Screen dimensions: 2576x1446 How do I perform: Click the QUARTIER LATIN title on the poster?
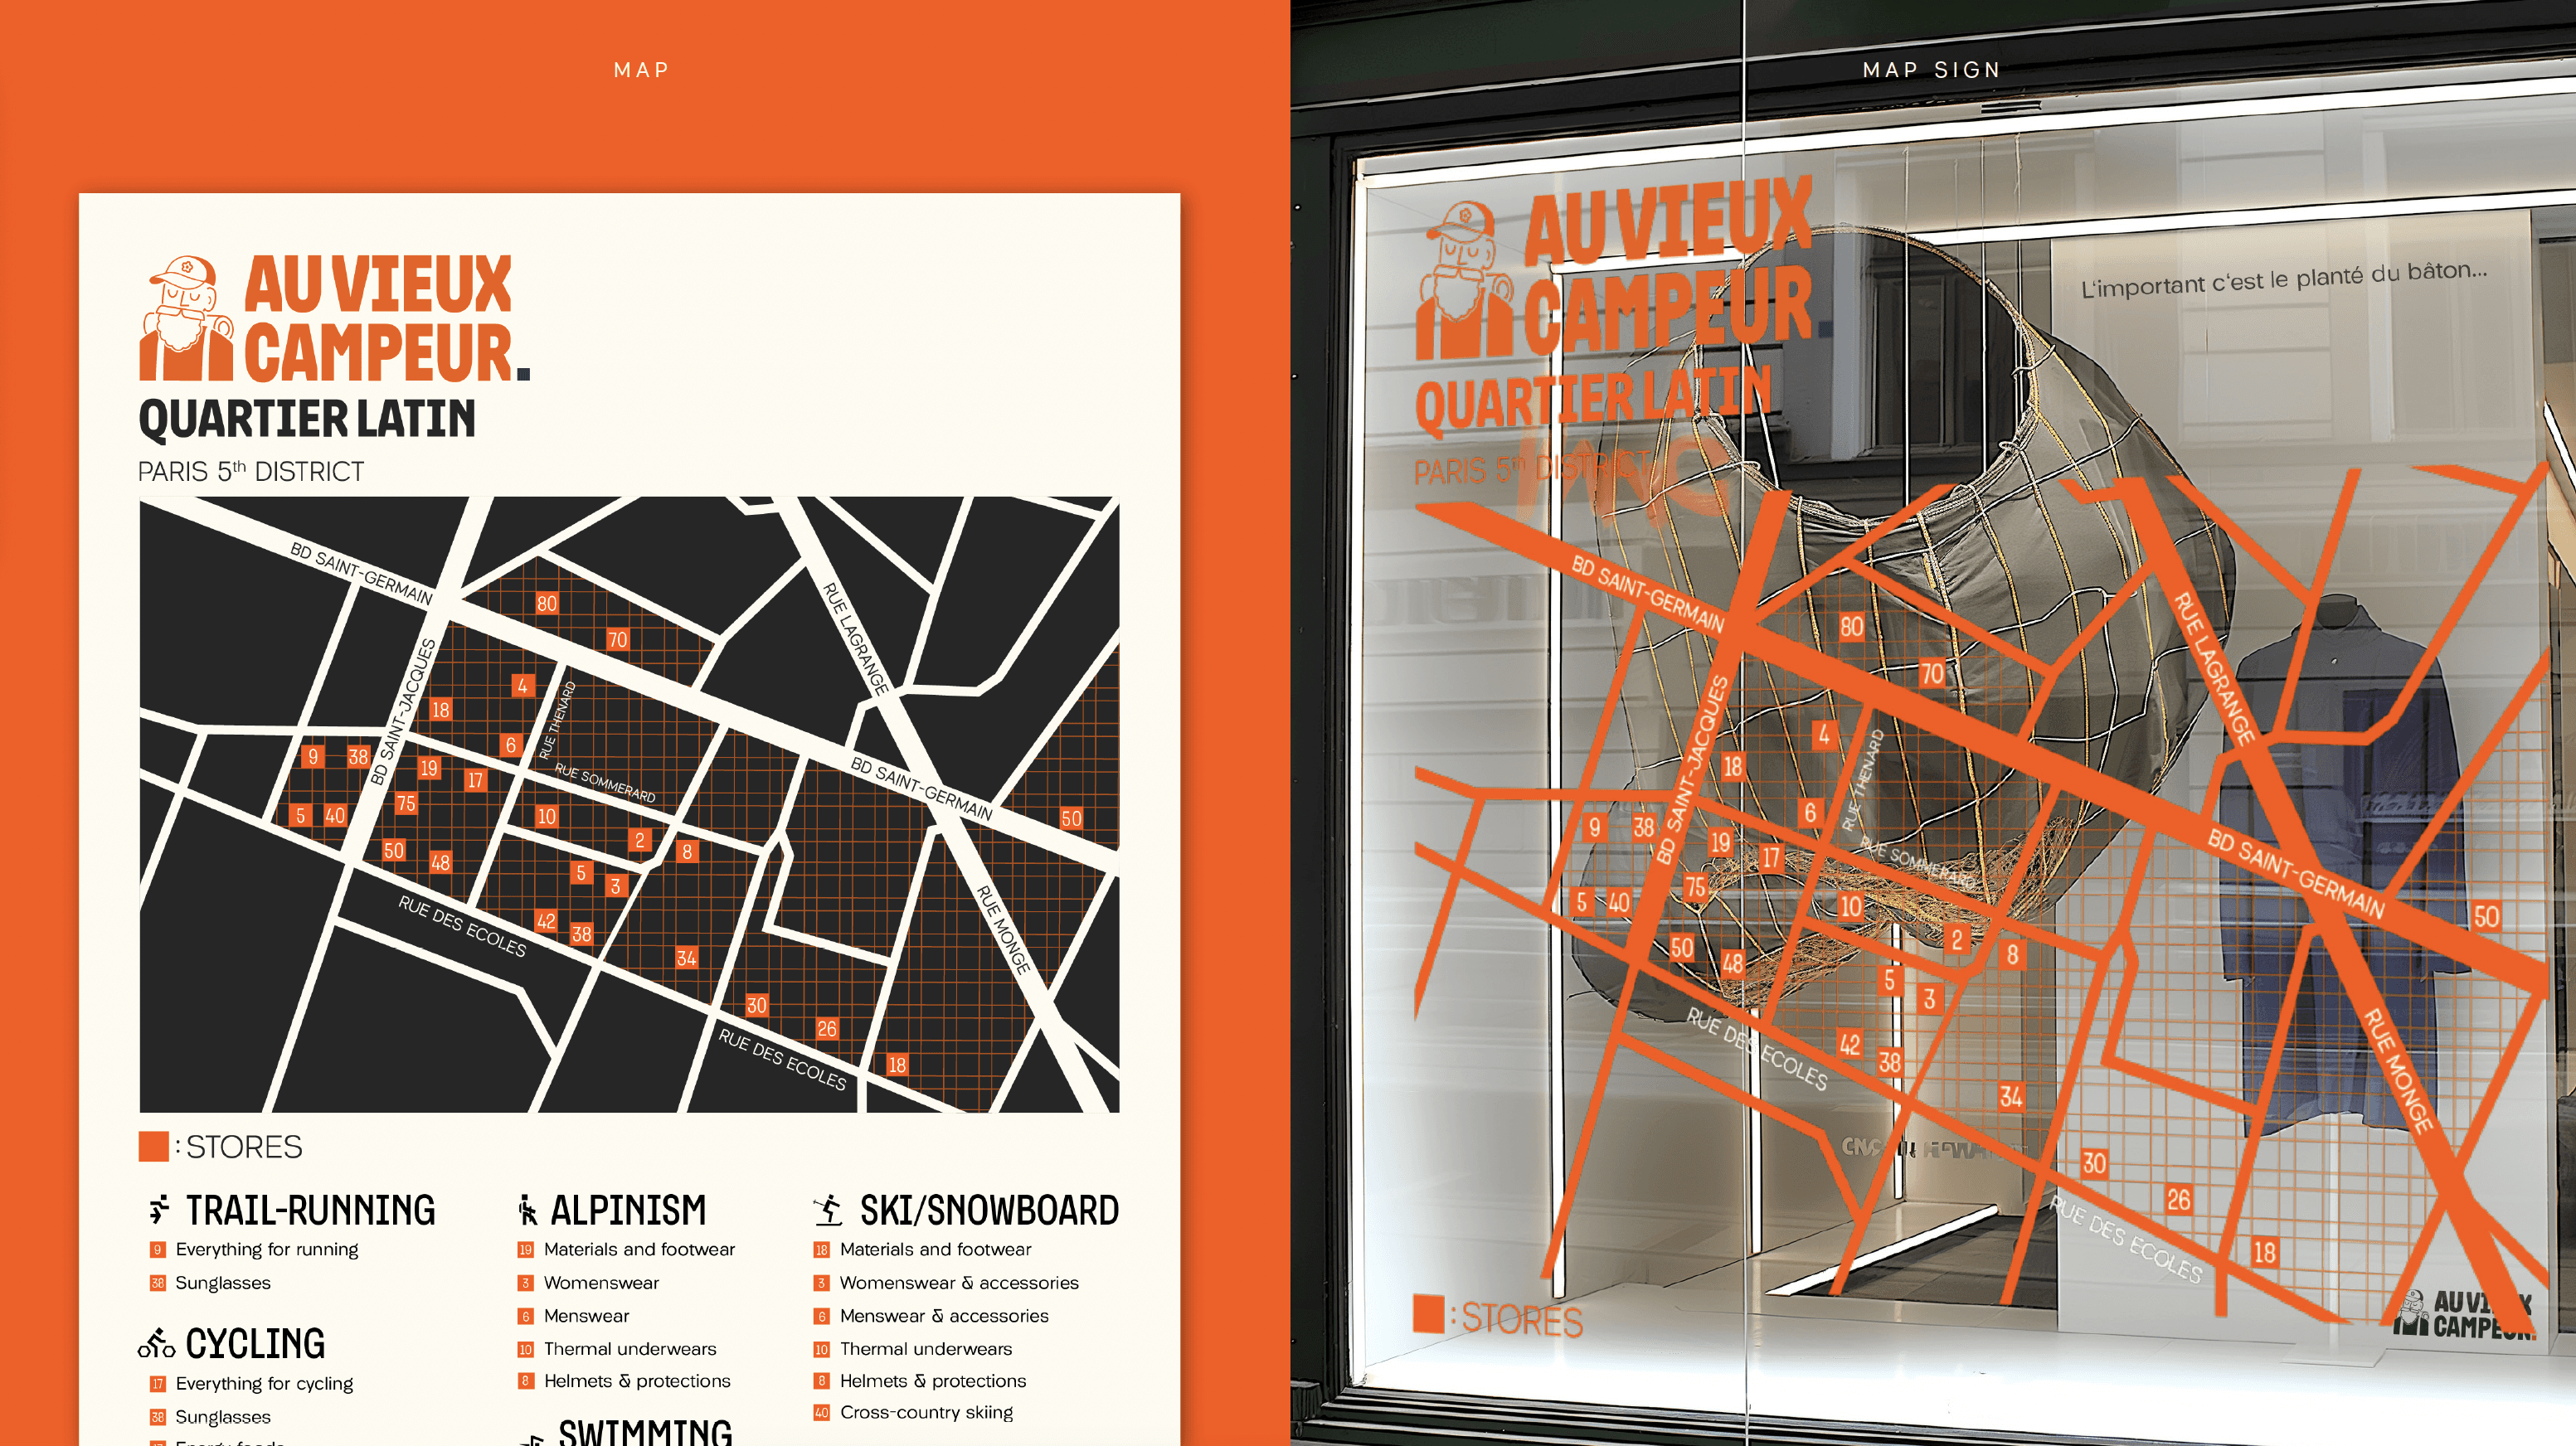click(x=307, y=419)
